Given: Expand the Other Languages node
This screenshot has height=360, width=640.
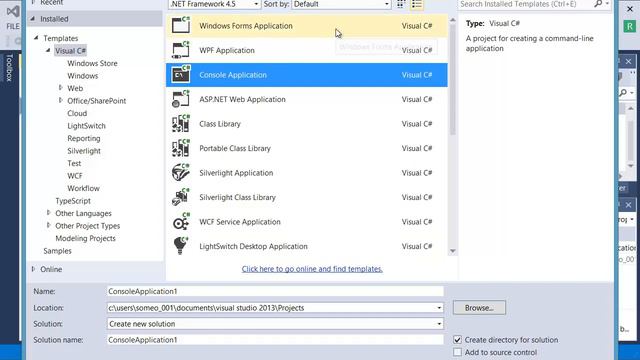Looking at the screenshot, I should [x=49, y=213].
